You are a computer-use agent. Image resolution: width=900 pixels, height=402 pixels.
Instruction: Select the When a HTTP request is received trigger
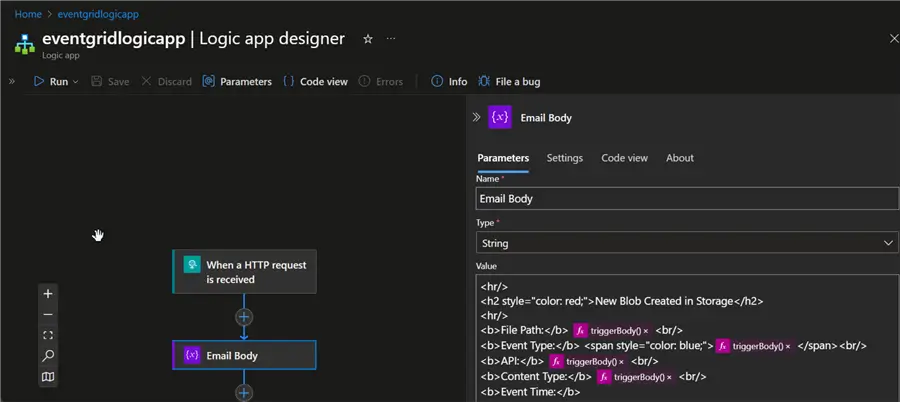tap(244, 272)
